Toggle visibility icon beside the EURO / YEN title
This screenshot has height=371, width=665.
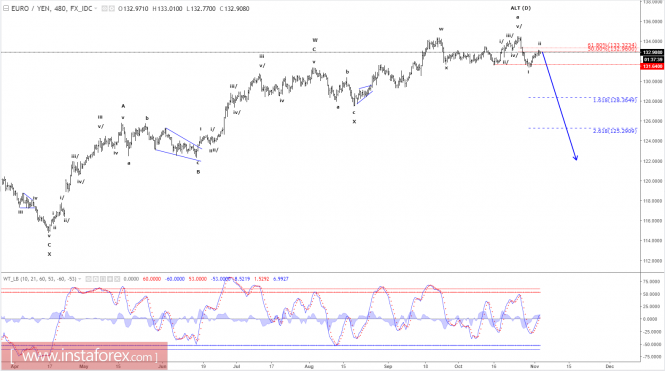(104, 8)
